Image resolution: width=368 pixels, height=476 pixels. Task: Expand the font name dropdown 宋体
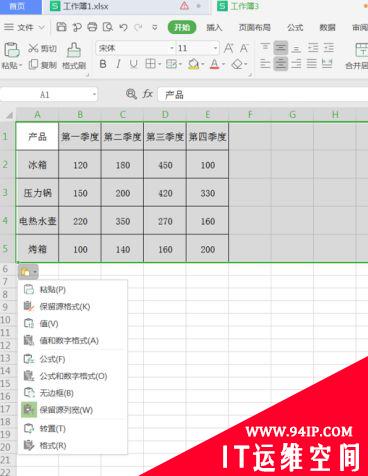tap(136, 48)
